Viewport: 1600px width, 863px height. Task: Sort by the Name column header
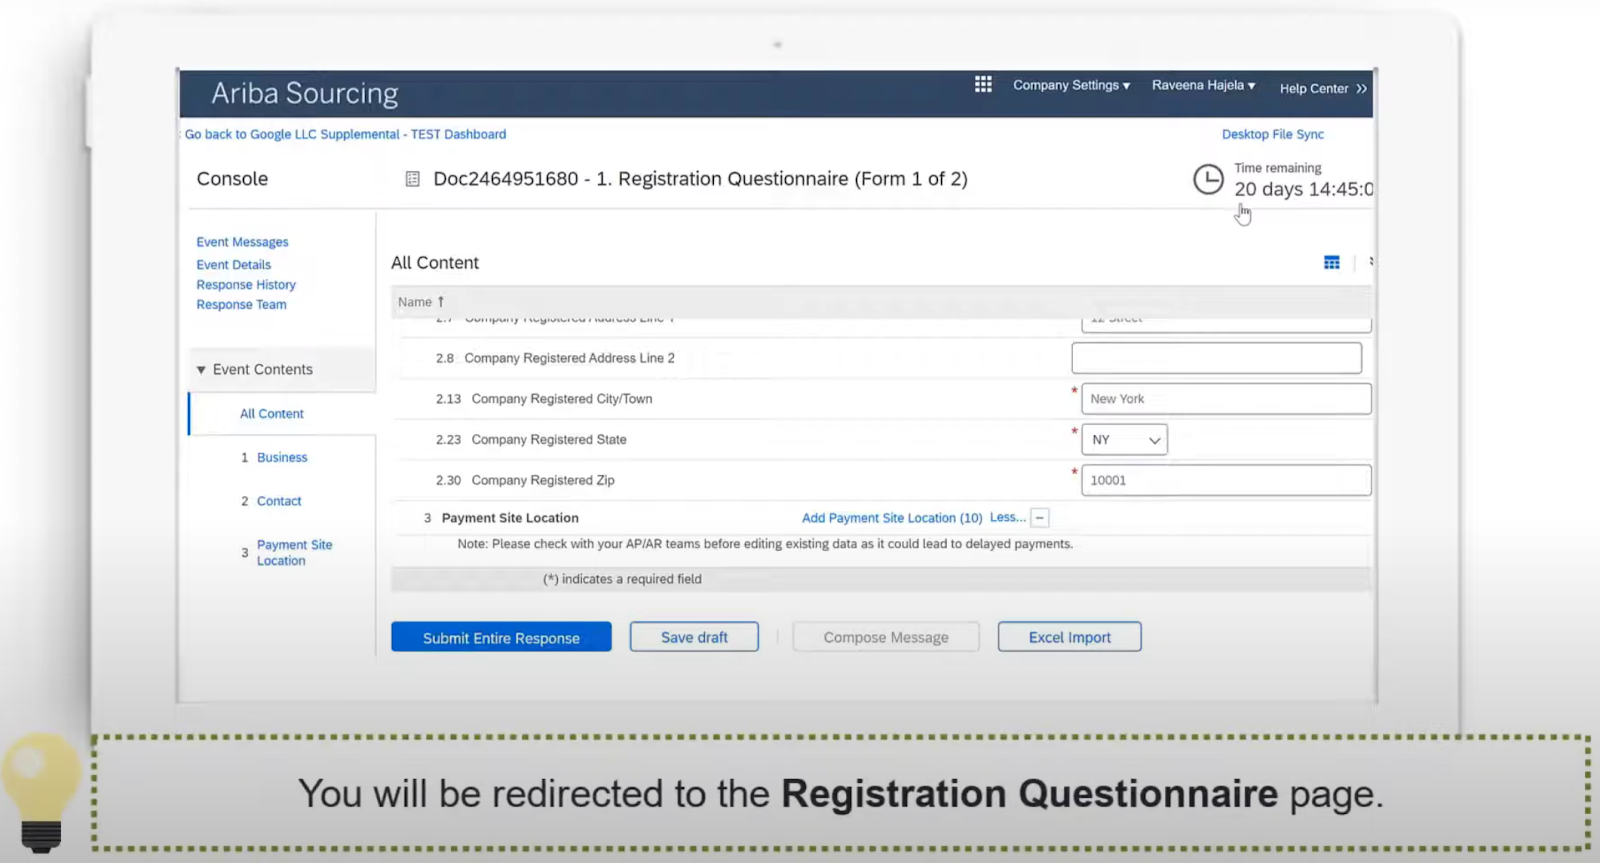(x=420, y=302)
